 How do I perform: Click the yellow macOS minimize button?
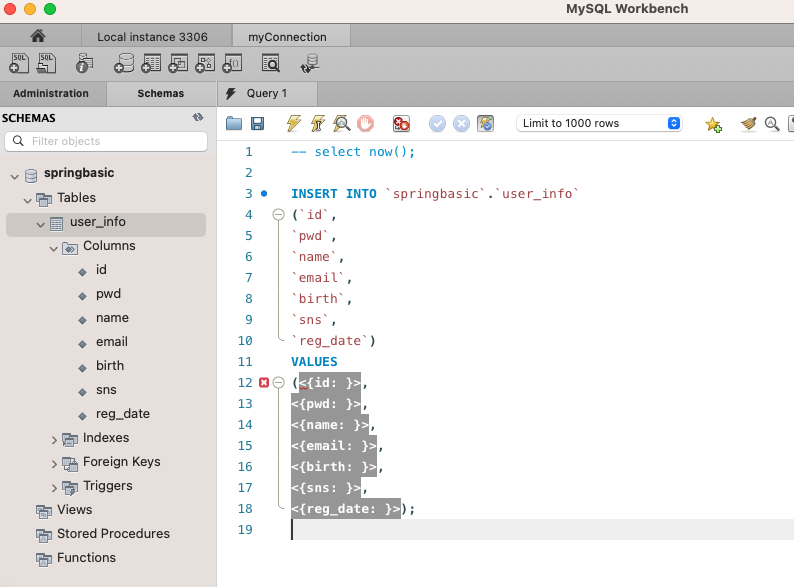point(30,9)
